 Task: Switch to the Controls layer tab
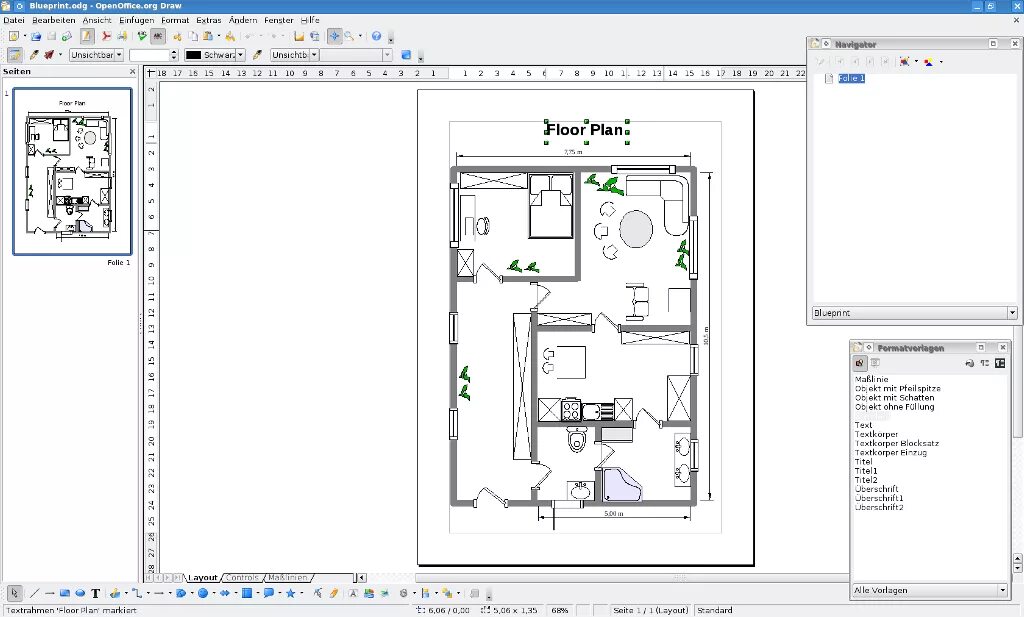pyautogui.click(x=242, y=577)
